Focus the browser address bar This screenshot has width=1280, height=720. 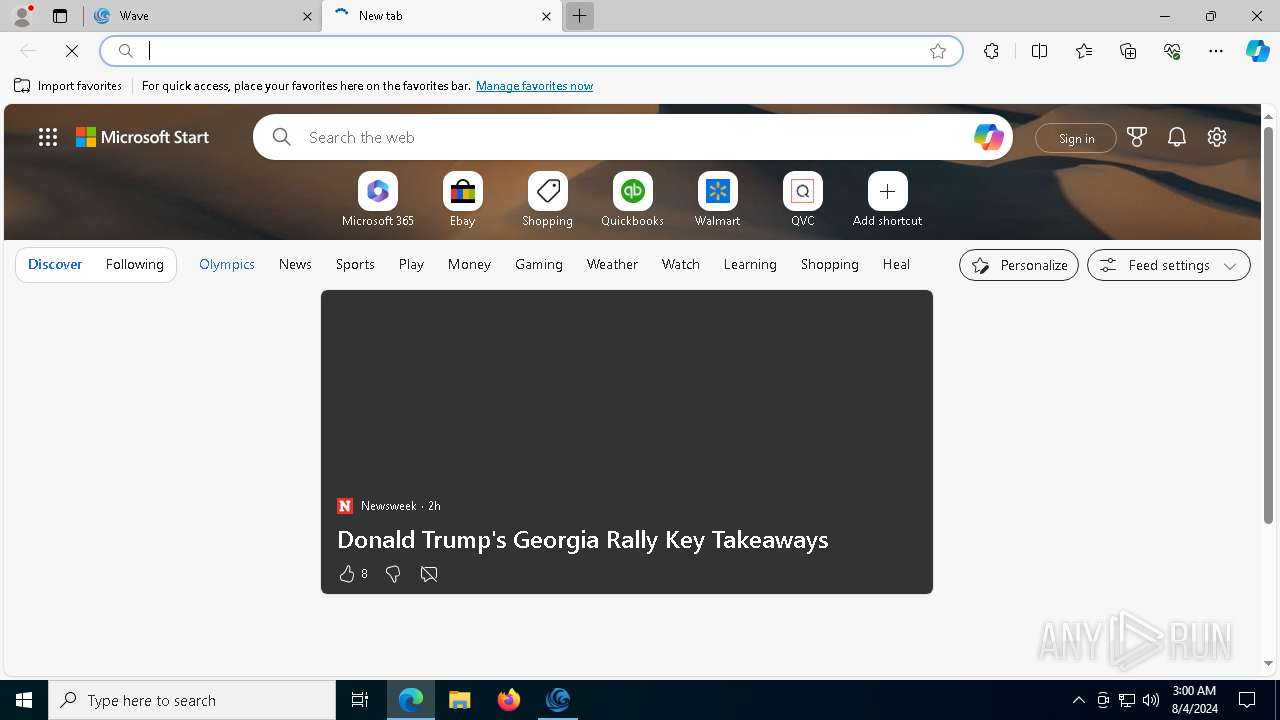pos(530,51)
